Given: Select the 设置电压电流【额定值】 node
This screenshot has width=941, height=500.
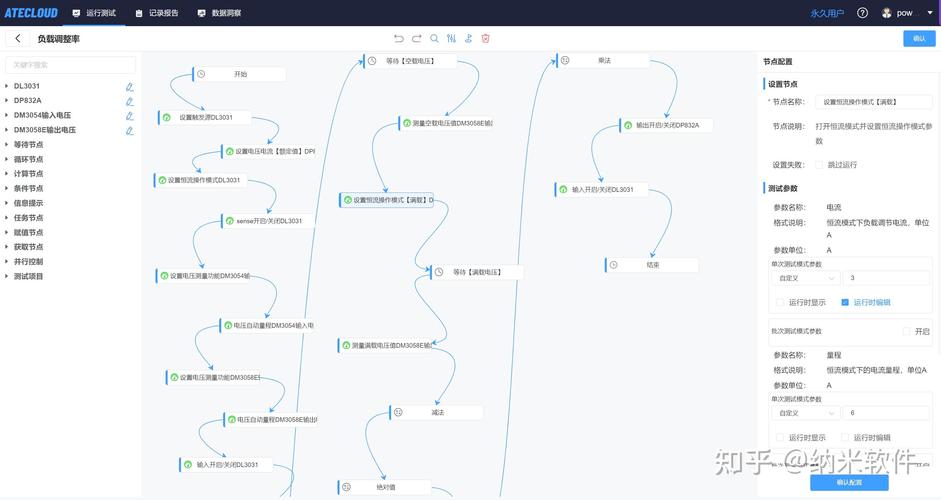Looking at the screenshot, I should [x=269, y=151].
